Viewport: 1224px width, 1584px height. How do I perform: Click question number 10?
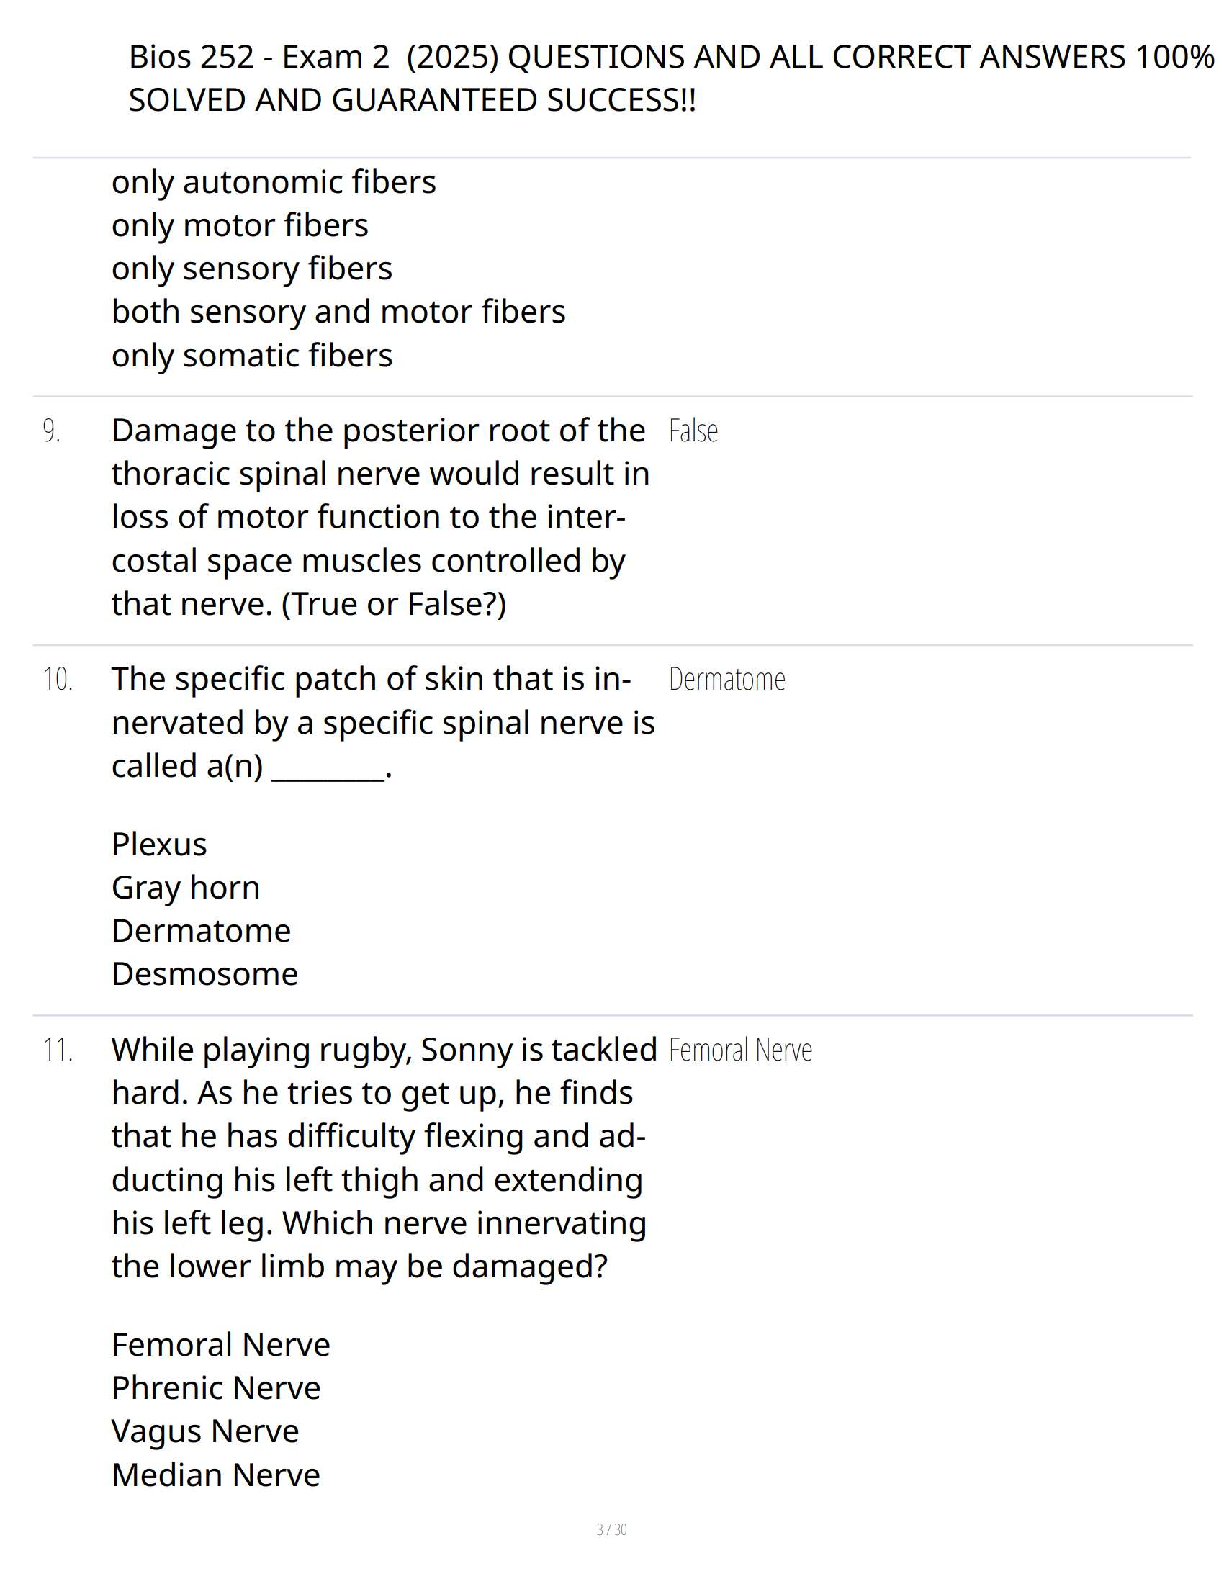coord(58,679)
